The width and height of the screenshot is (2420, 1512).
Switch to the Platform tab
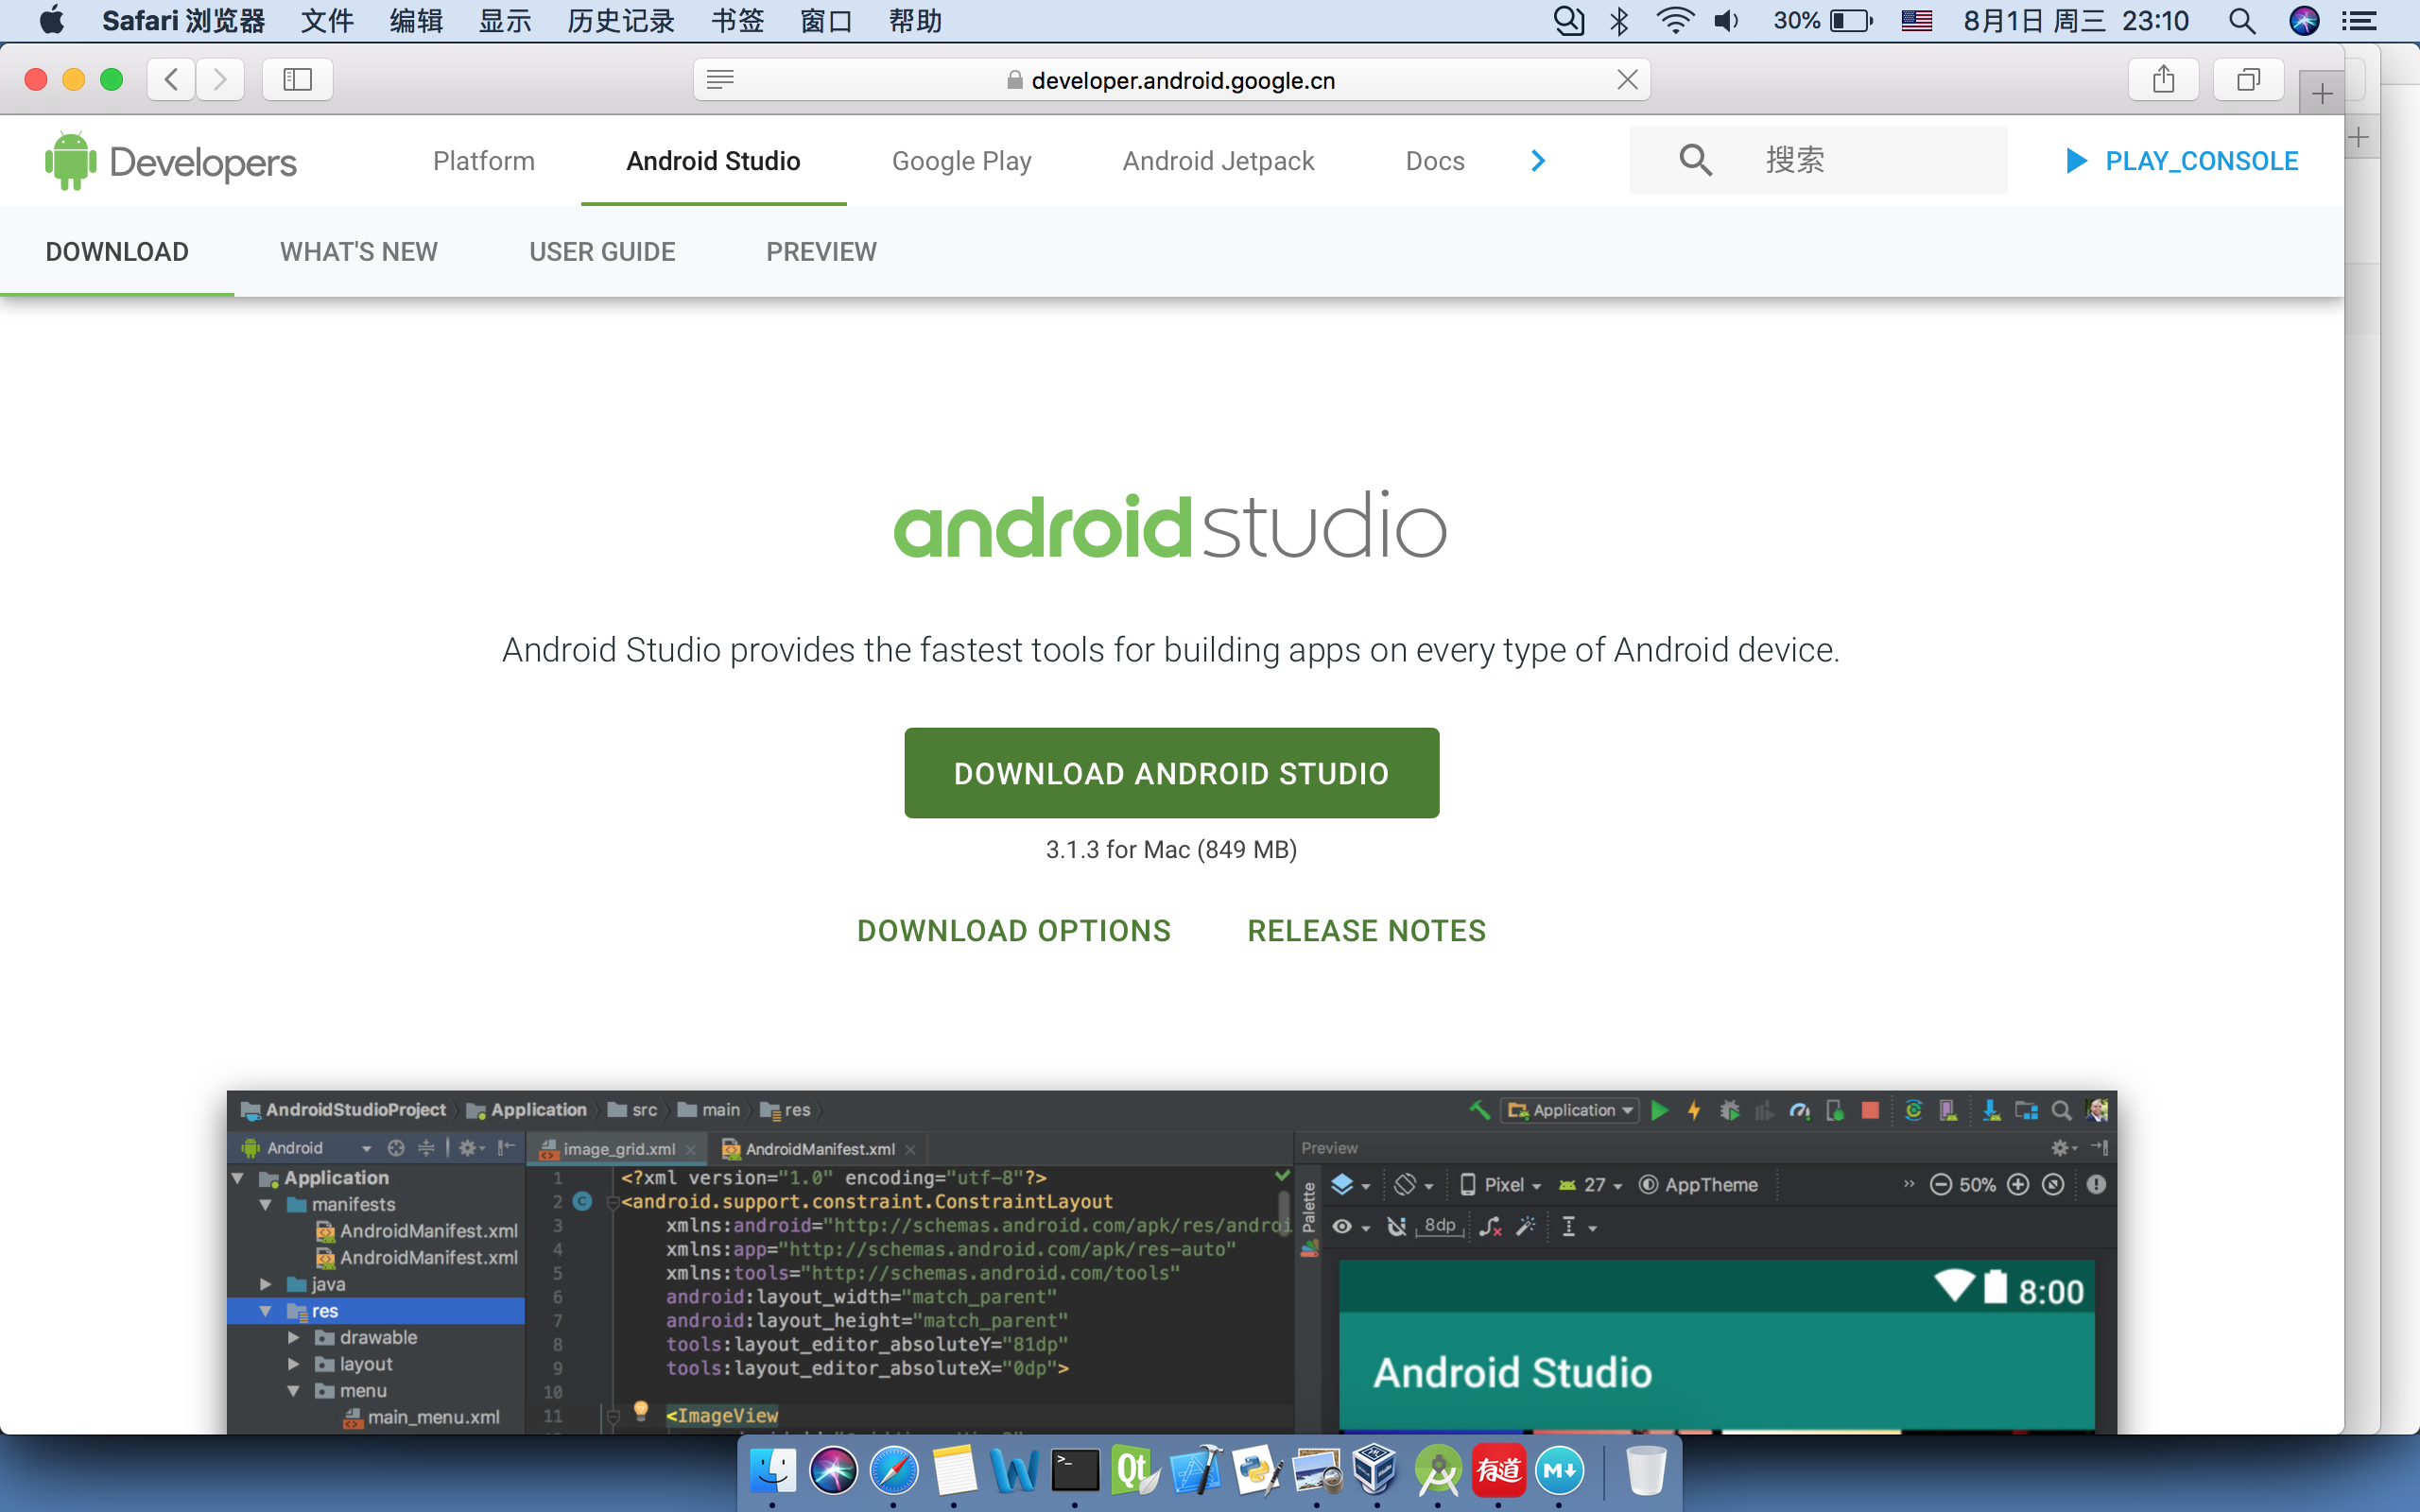click(484, 161)
